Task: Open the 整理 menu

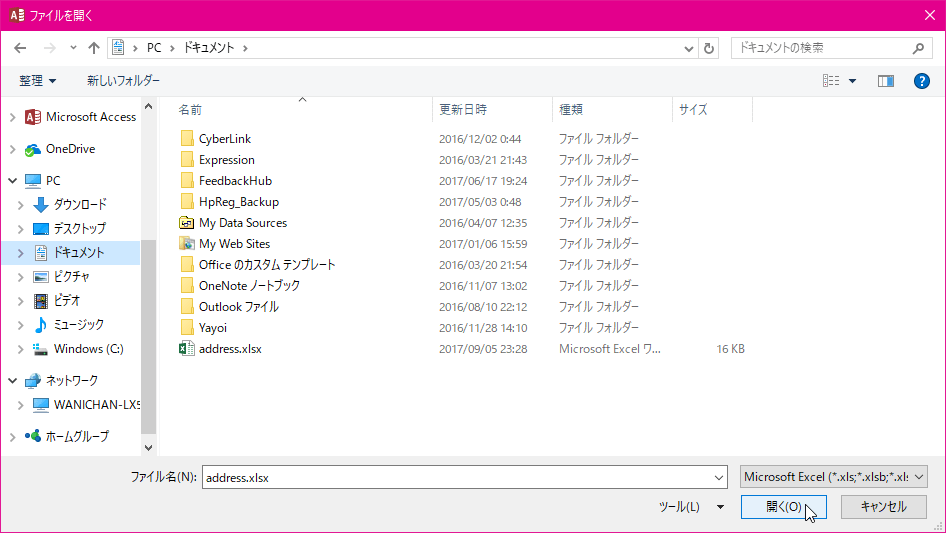Action: [37, 81]
